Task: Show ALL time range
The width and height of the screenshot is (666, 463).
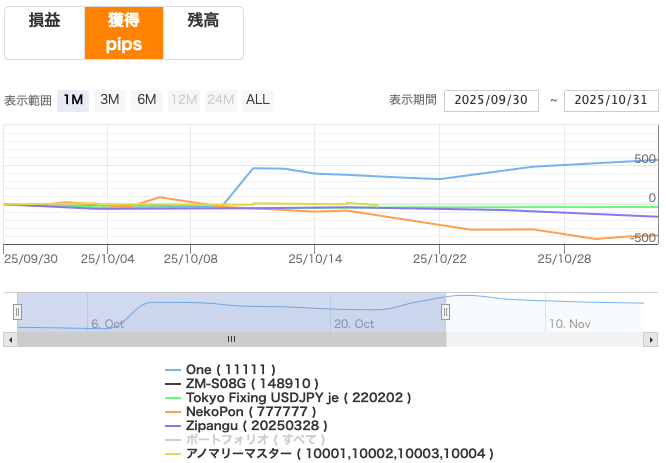Action: (x=257, y=100)
